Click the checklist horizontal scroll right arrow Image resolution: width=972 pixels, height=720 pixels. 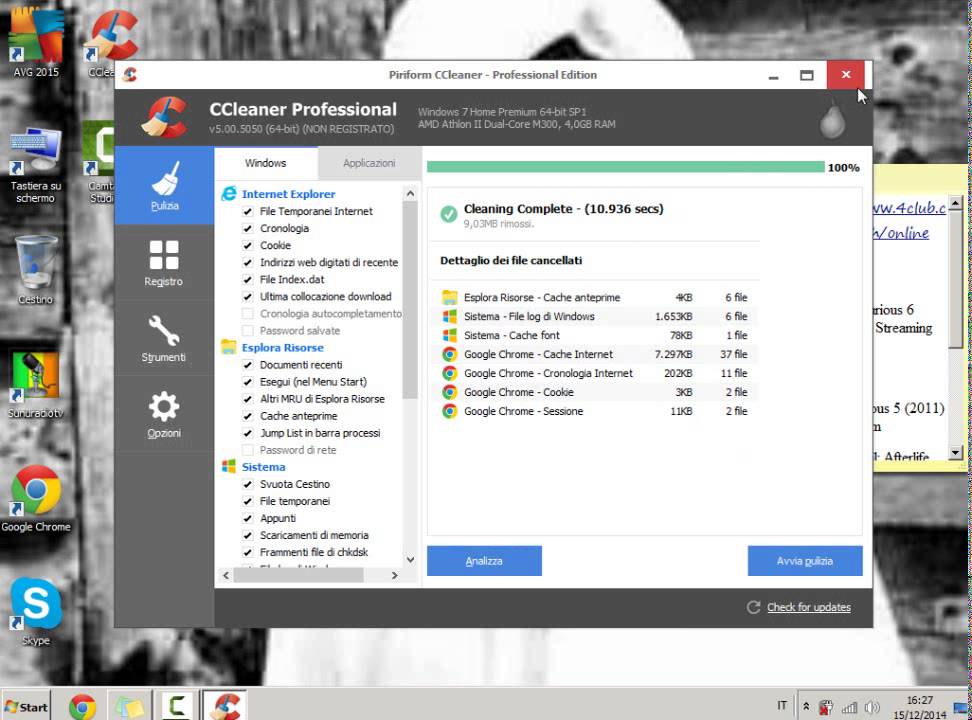[394, 576]
